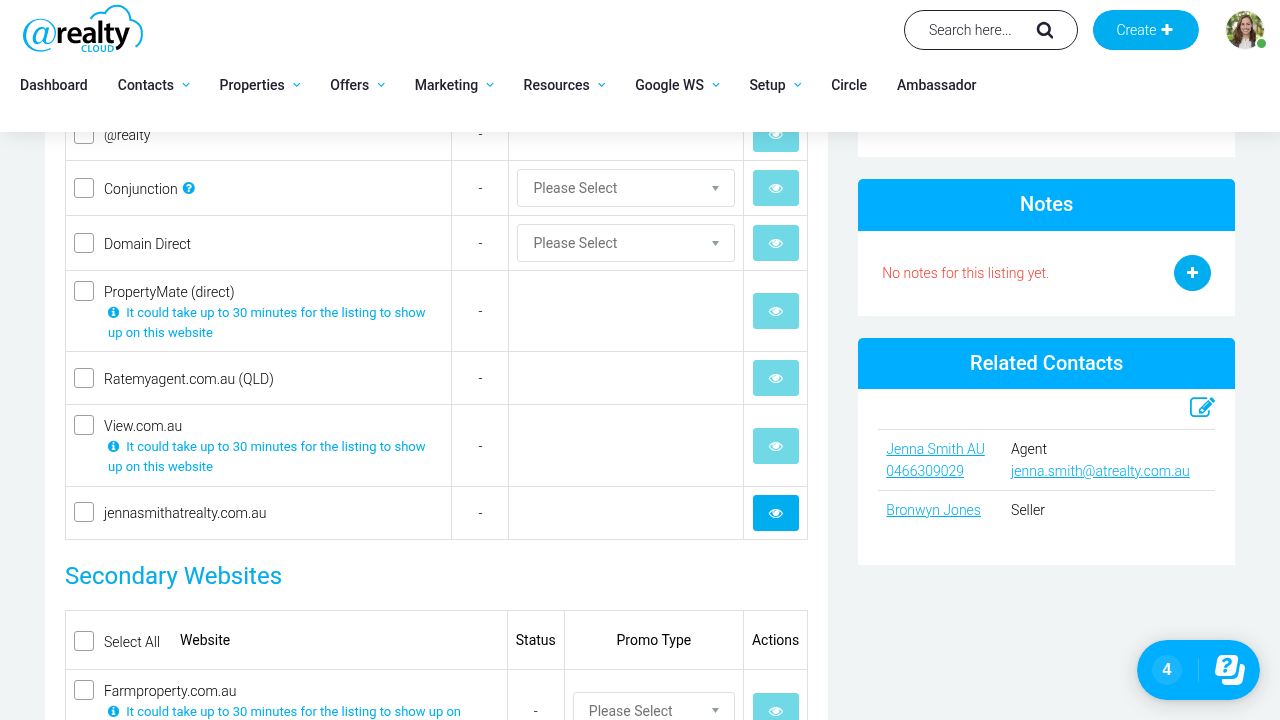Click jenna.smith@atrealty.com.au email link

click(1100, 471)
